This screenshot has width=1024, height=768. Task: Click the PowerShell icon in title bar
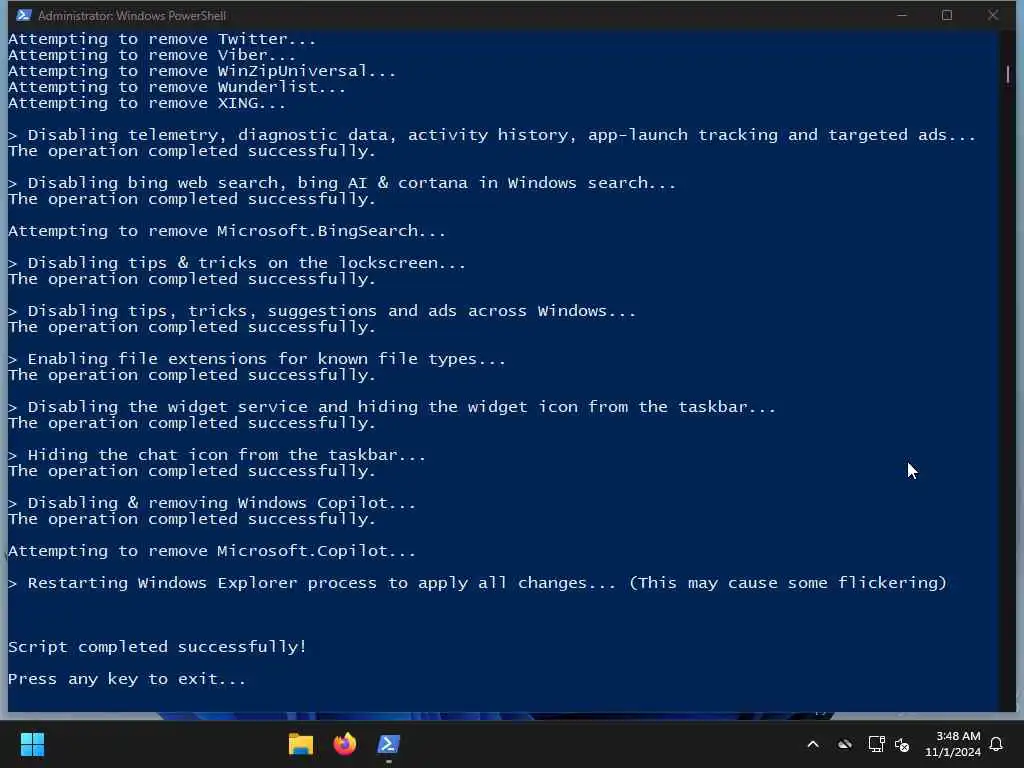pos(24,15)
